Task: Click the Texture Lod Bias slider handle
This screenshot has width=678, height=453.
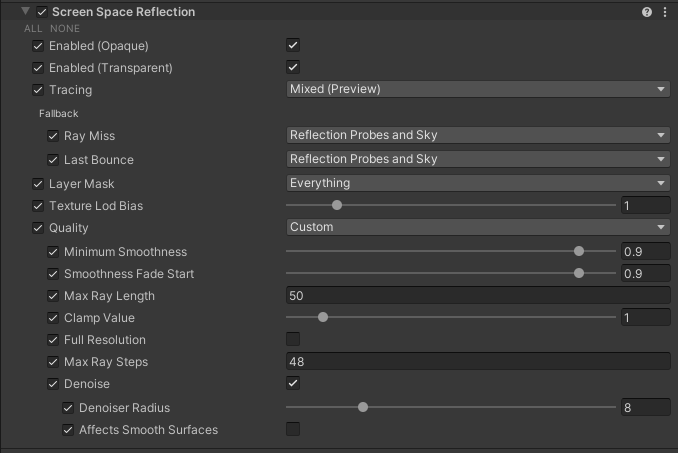Action: 337,206
